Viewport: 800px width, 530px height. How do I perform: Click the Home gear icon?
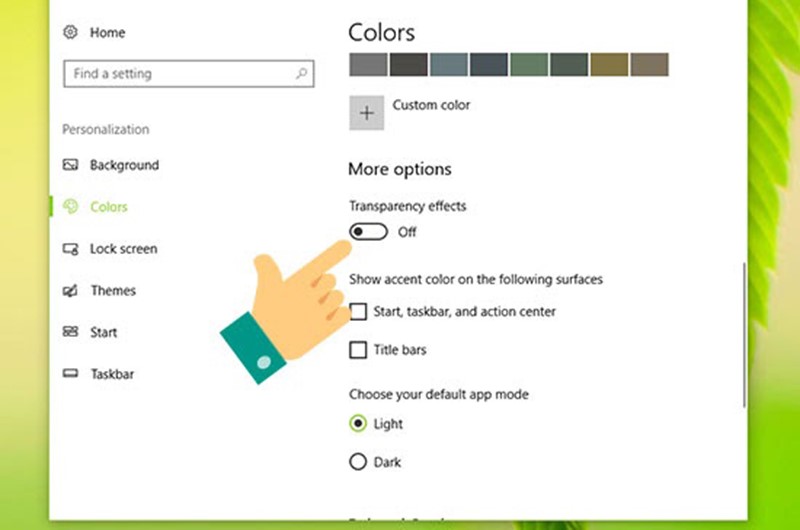pos(70,32)
